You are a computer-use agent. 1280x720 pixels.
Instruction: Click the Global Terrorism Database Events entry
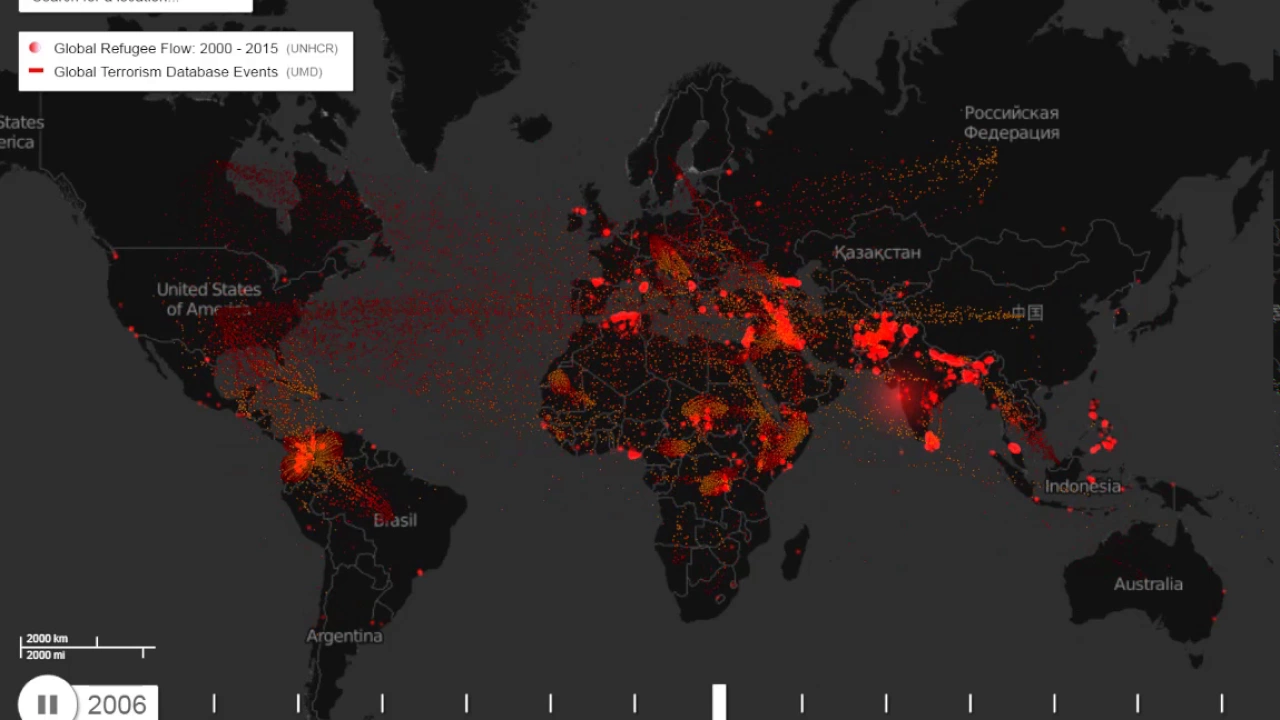point(166,72)
